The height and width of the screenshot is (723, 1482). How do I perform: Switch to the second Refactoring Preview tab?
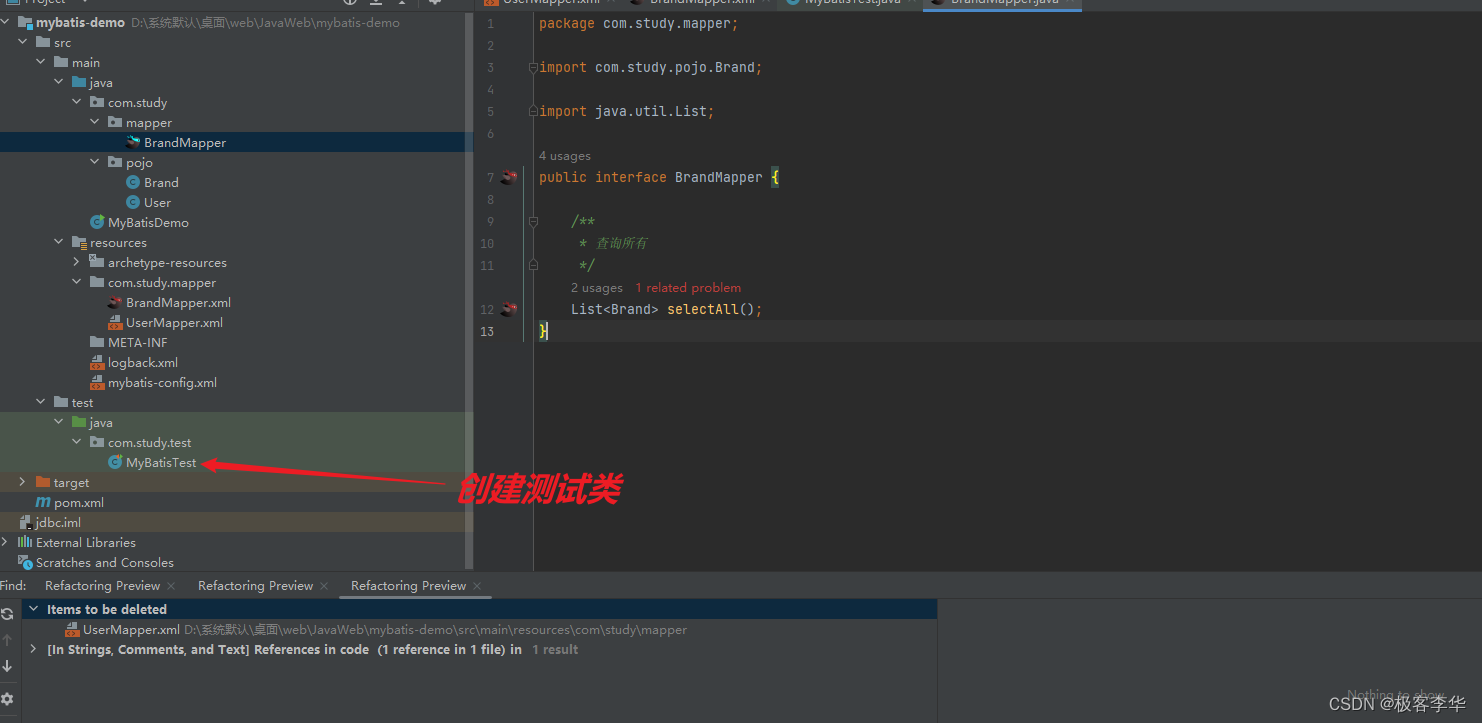tap(255, 586)
